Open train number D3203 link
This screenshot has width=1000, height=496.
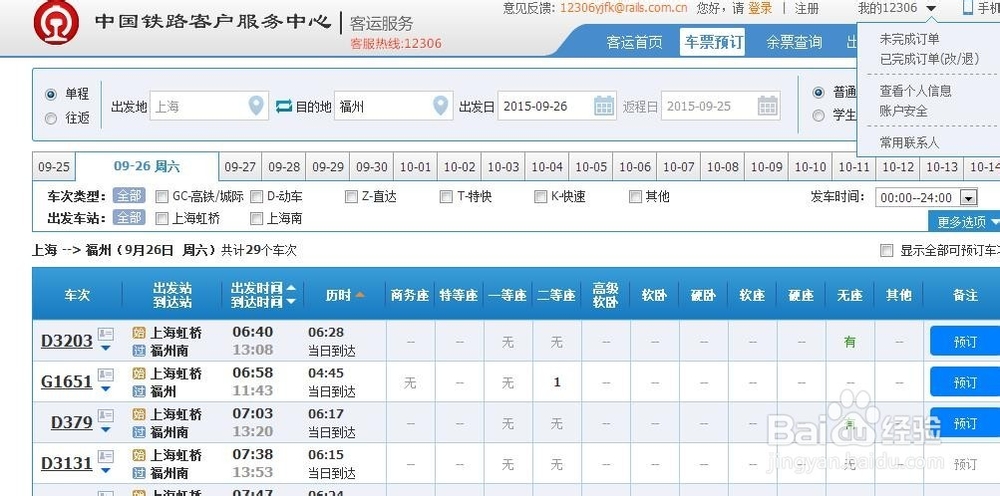pos(67,341)
